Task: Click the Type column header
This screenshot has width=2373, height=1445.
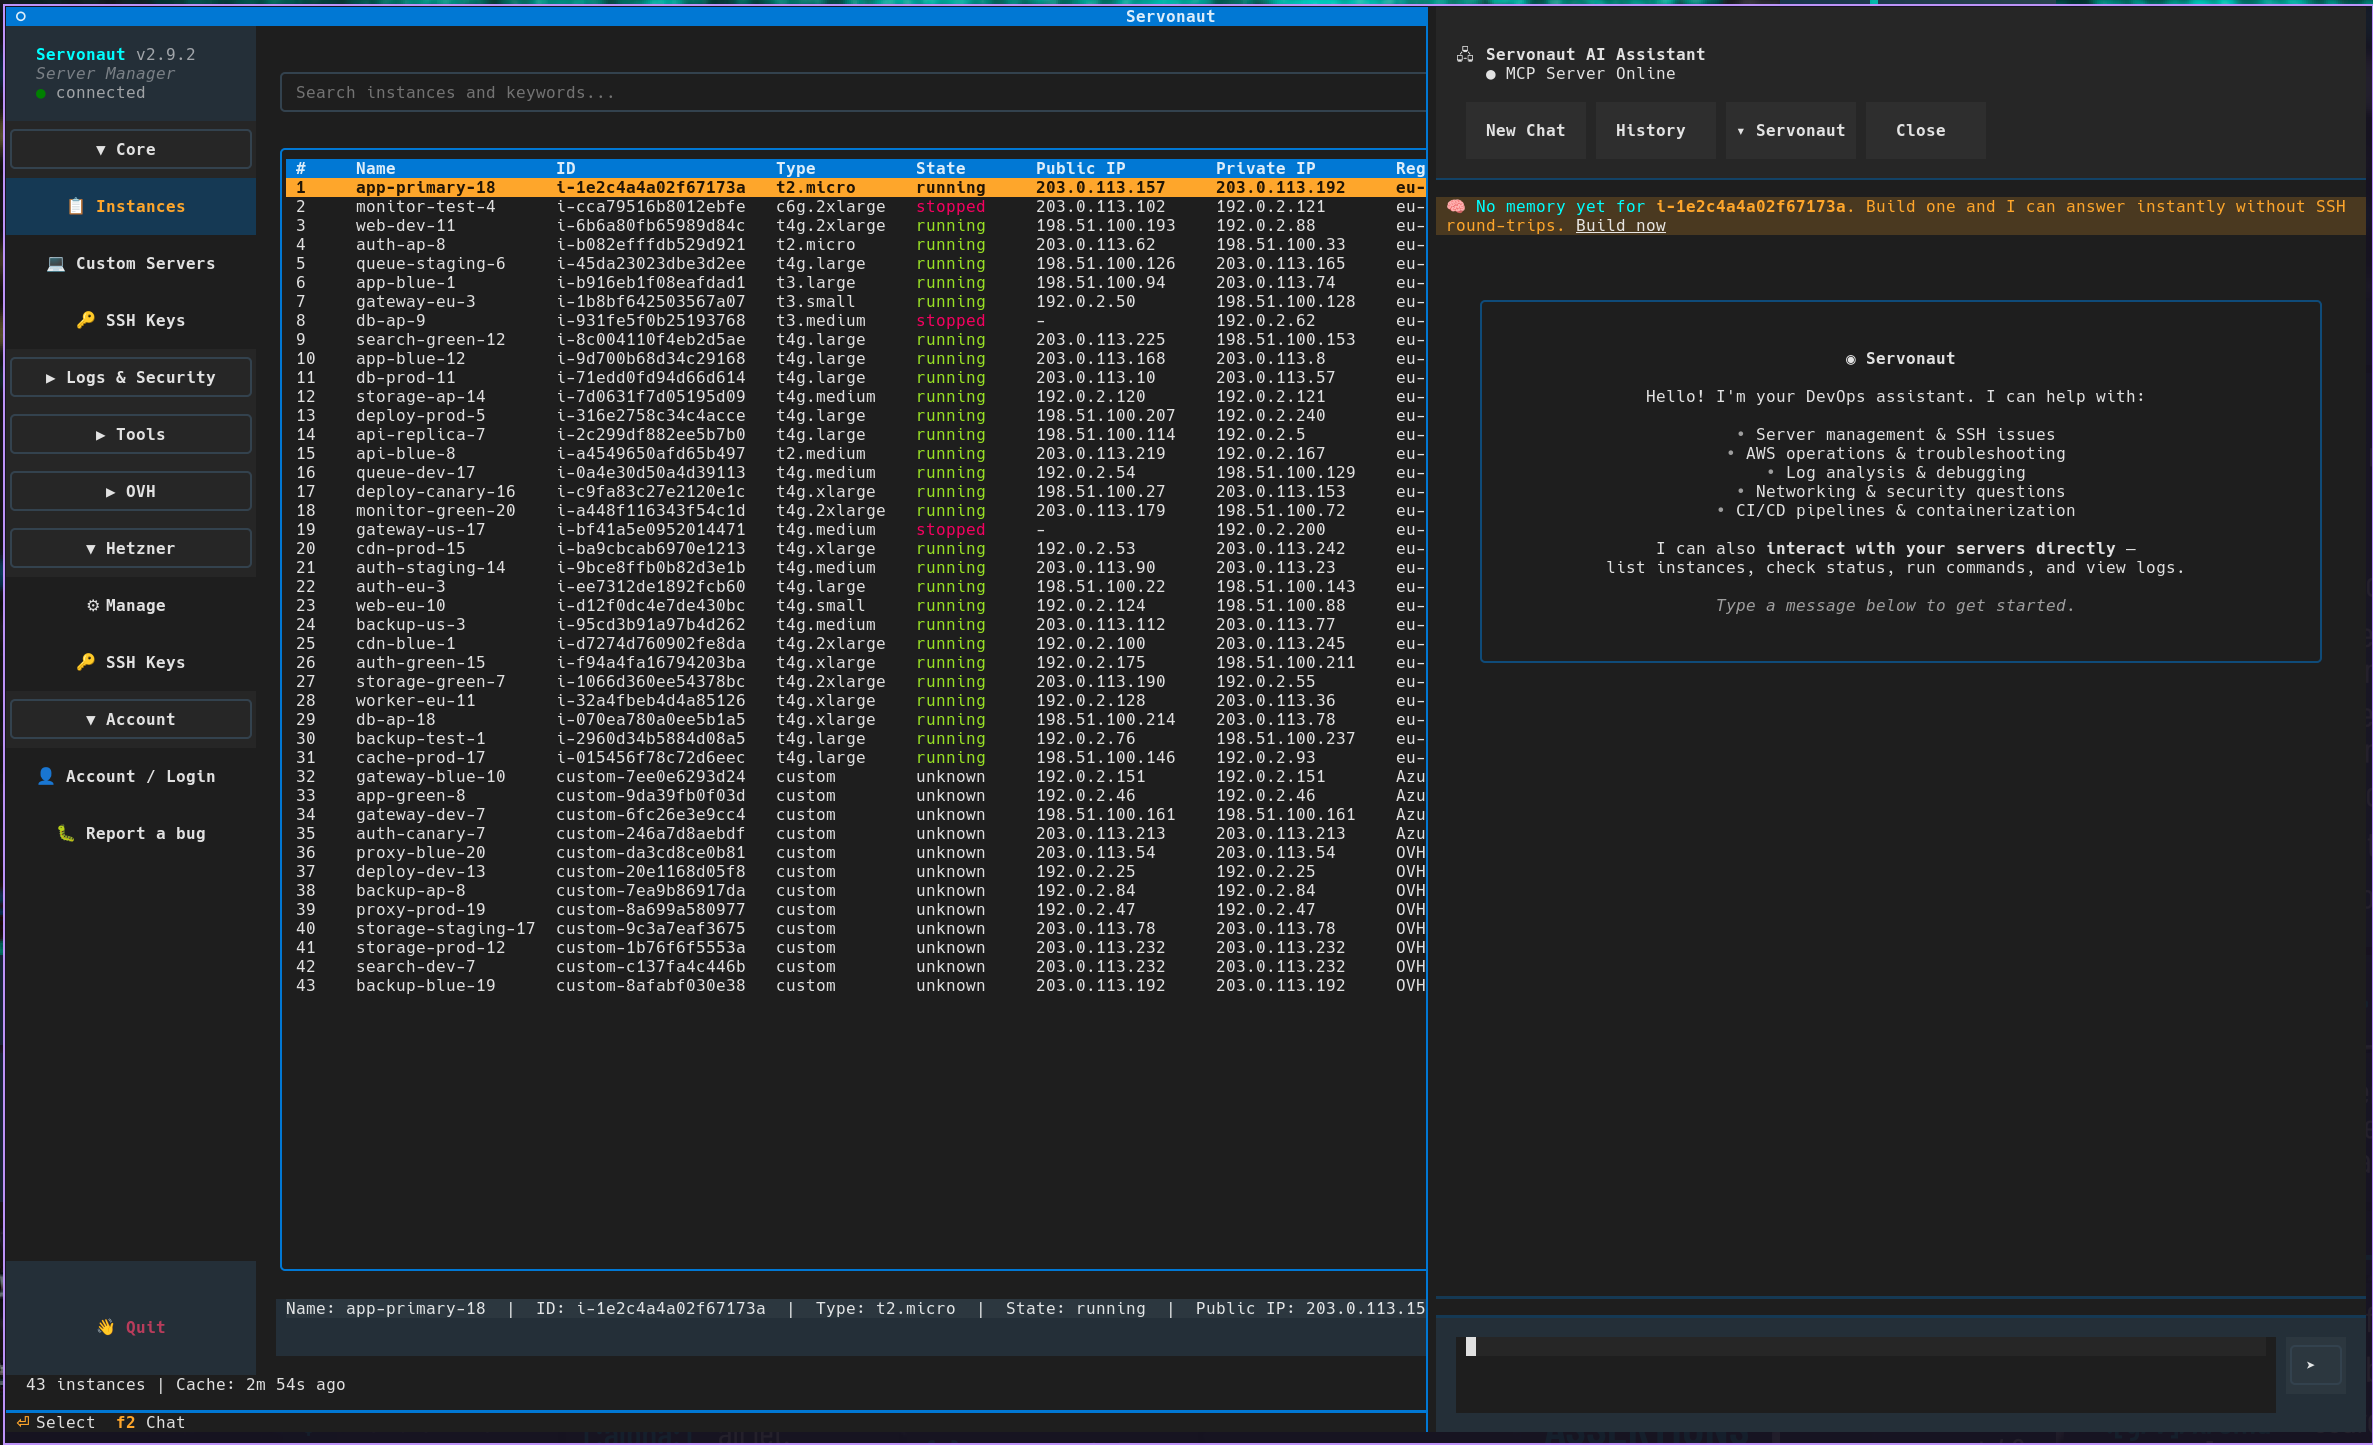Action: (795, 168)
